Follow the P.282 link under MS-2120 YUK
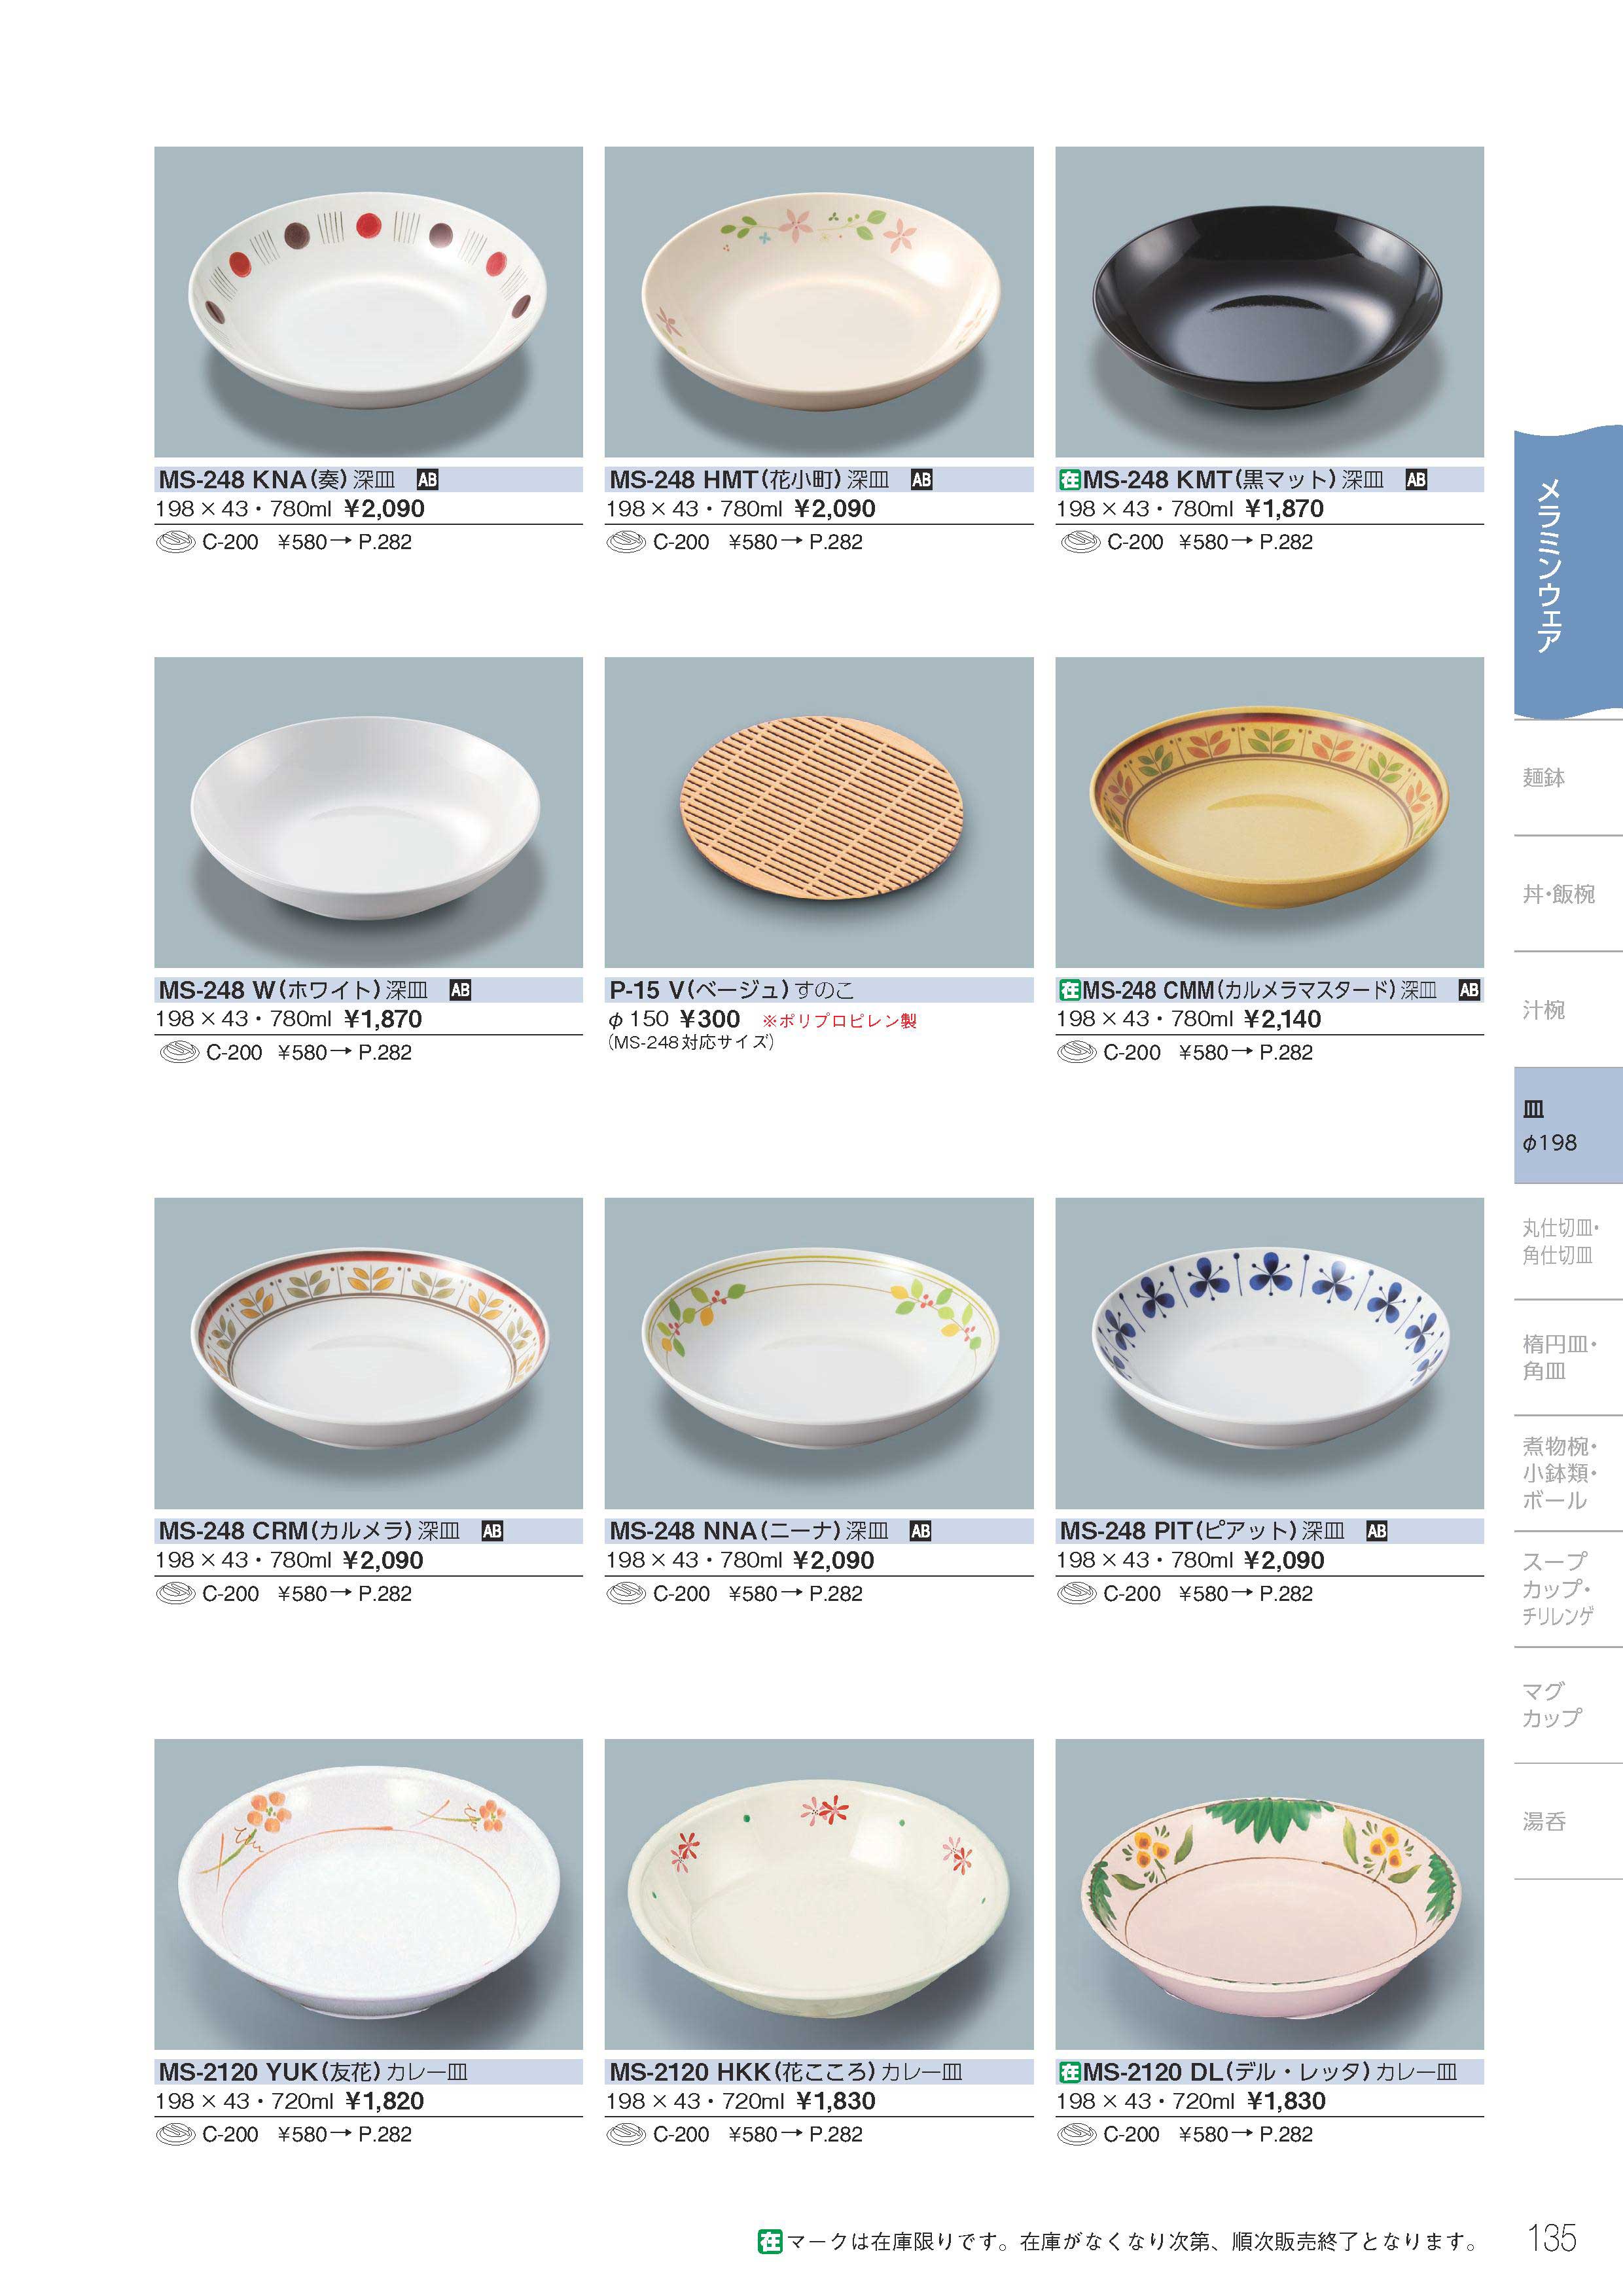 (x=384, y=2134)
